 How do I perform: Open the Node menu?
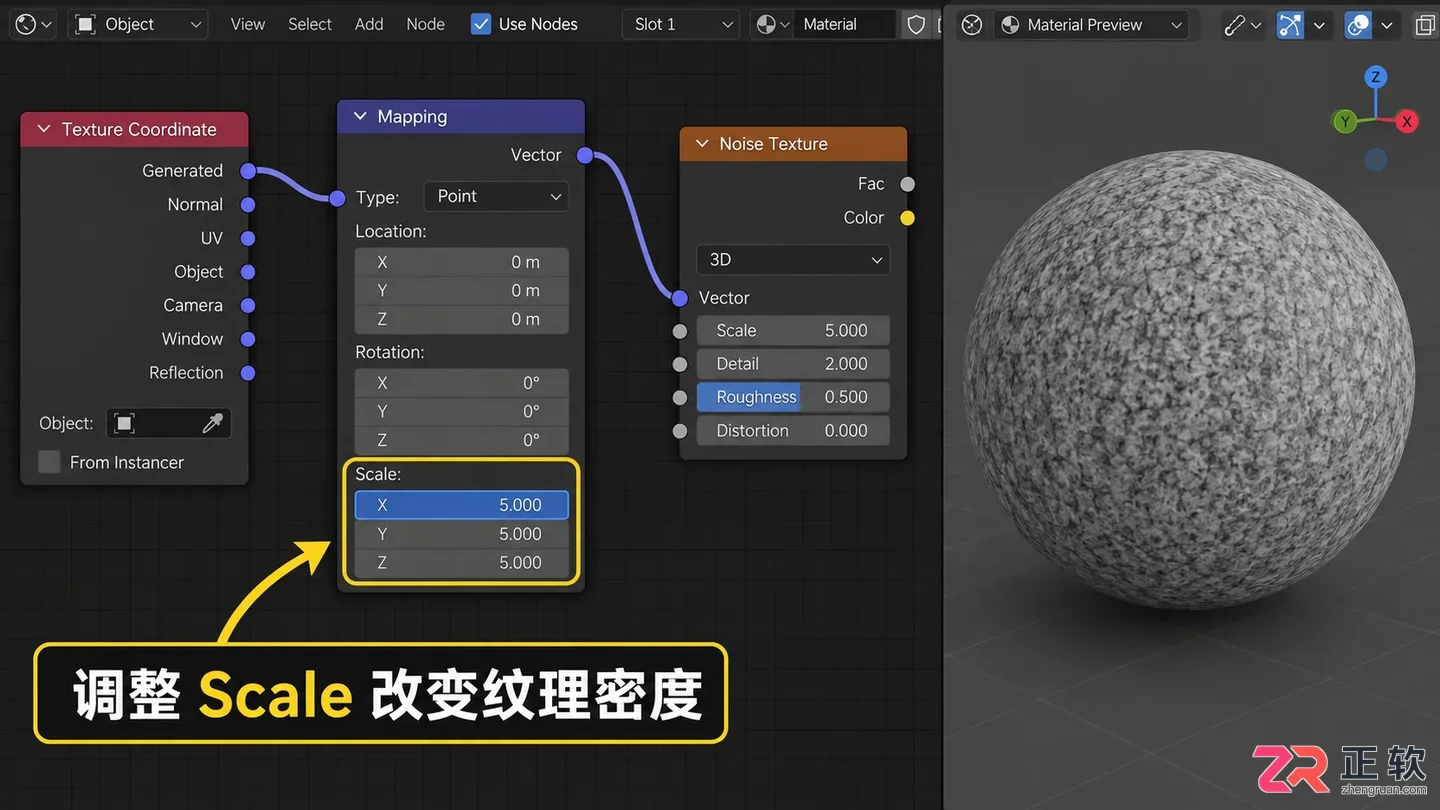(425, 24)
